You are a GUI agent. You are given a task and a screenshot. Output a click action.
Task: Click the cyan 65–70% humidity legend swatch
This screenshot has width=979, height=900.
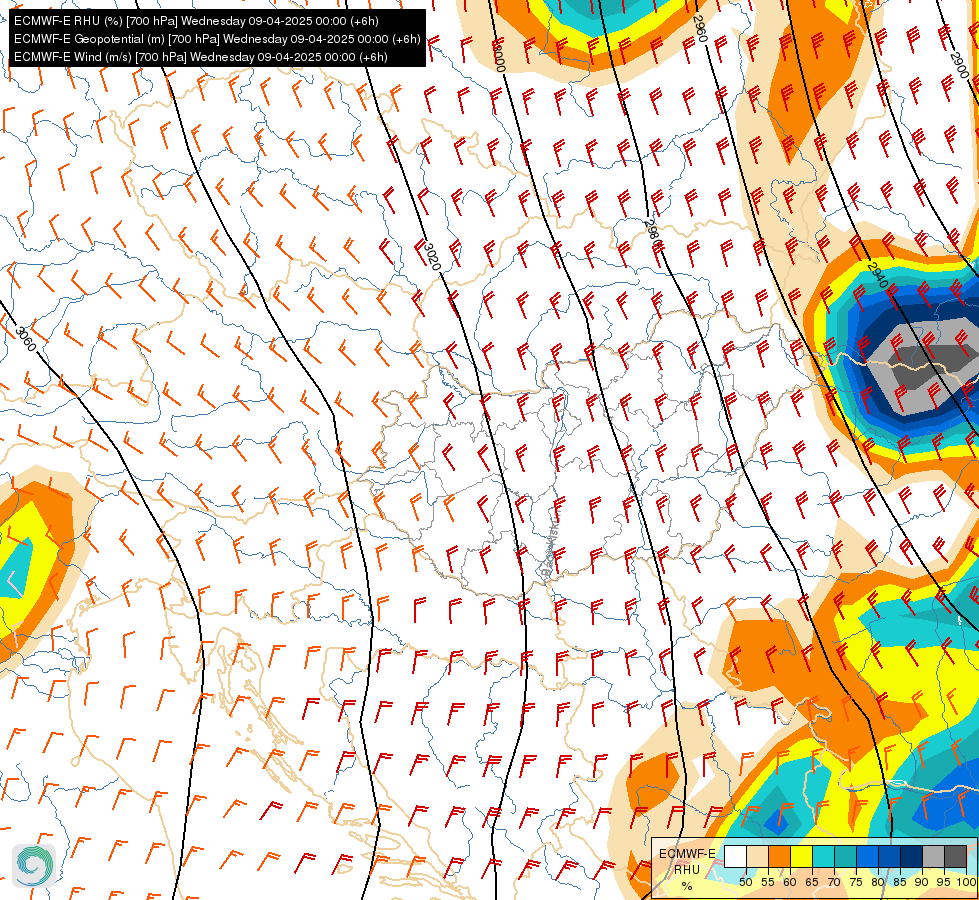[x=824, y=856]
